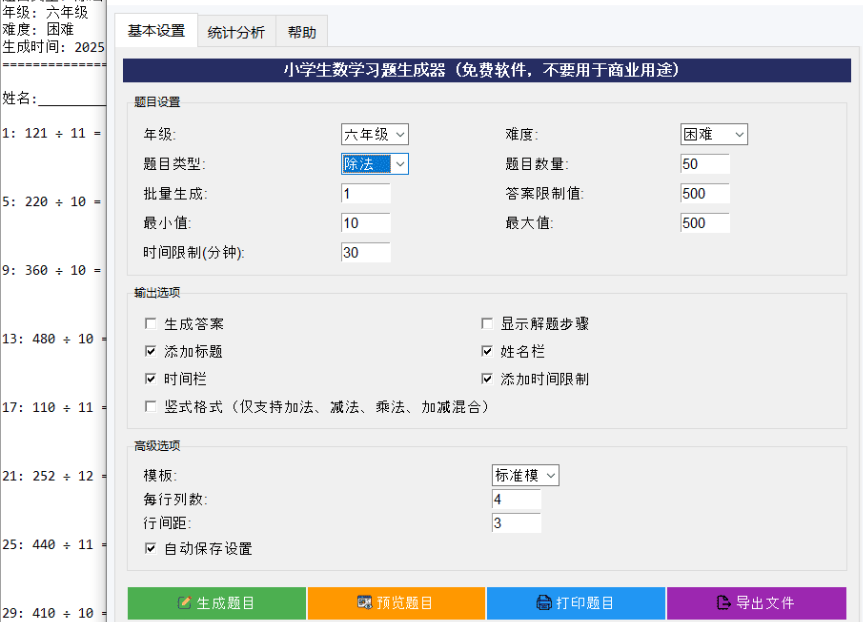Enable 竖式格式 vertical format checkbox
Viewport: 863px width, 622px height.
pos(151,407)
